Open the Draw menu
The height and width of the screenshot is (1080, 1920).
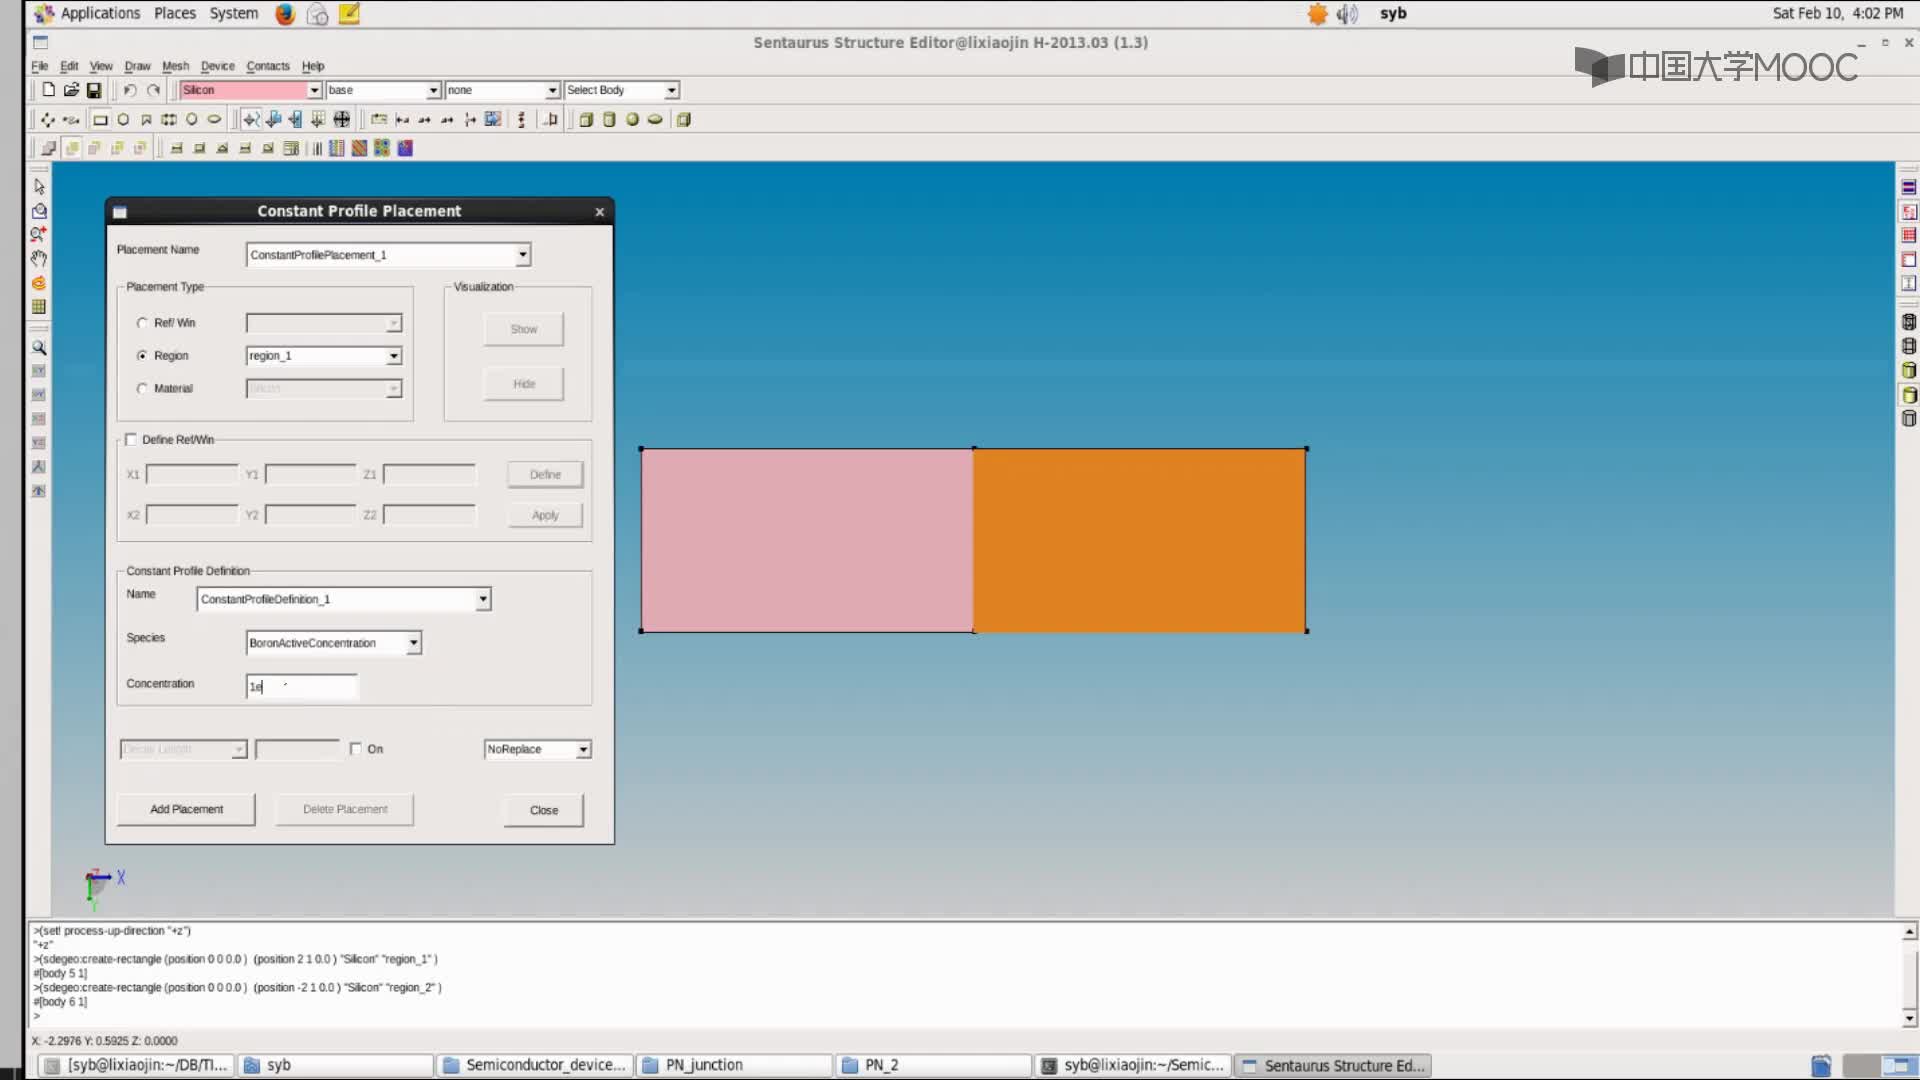coord(137,66)
